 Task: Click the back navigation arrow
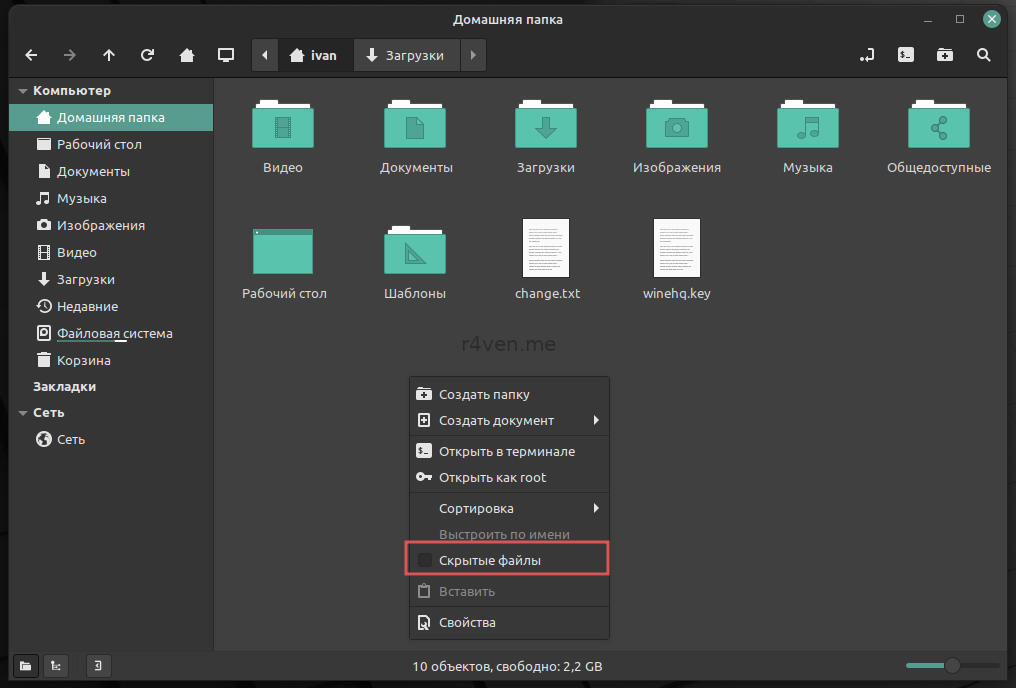tap(31, 55)
